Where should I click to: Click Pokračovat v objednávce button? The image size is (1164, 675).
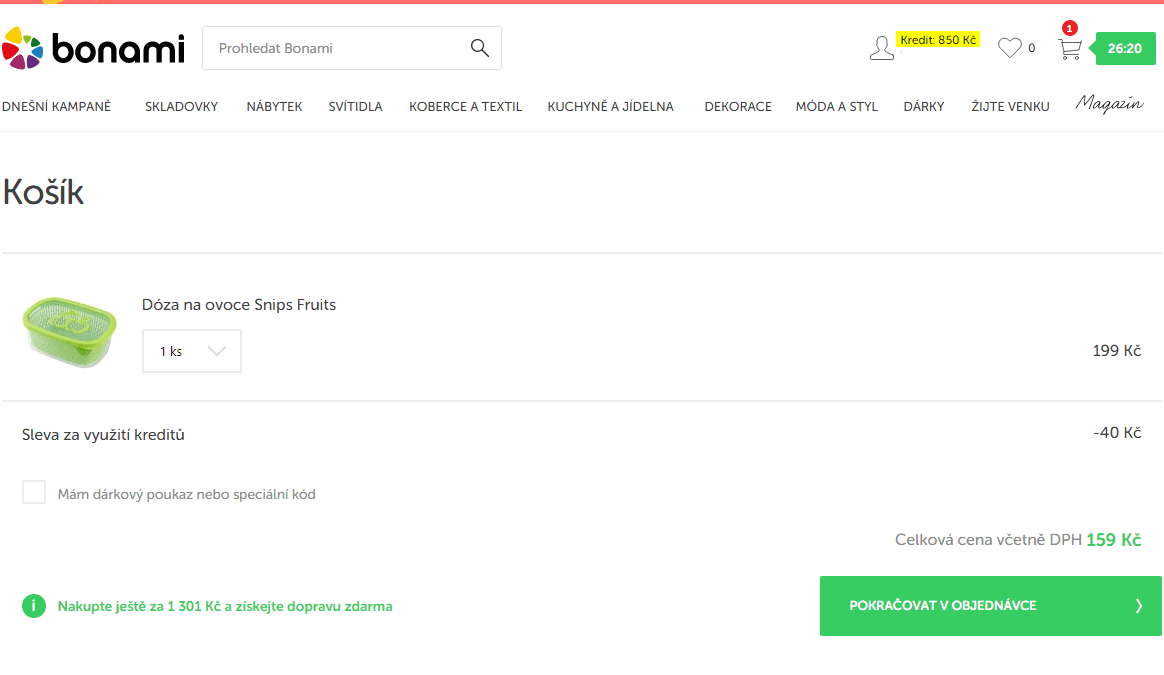point(990,606)
